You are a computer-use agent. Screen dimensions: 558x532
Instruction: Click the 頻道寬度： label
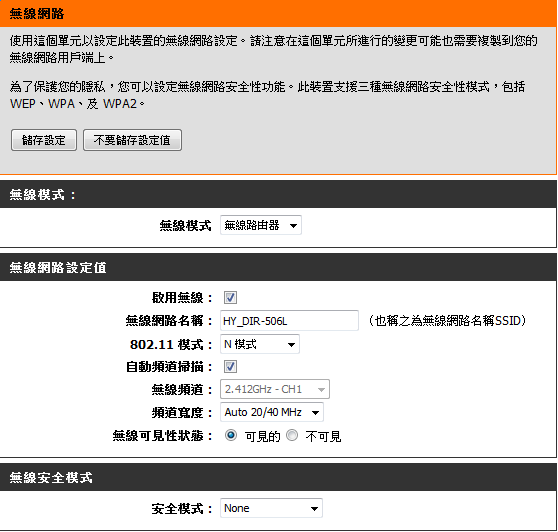182,412
